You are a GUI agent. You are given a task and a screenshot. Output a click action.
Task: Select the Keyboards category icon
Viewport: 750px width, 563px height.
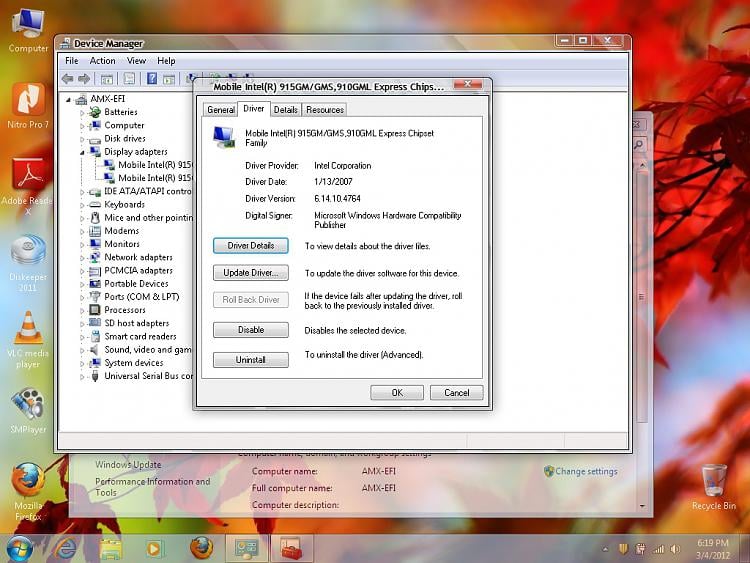95,205
